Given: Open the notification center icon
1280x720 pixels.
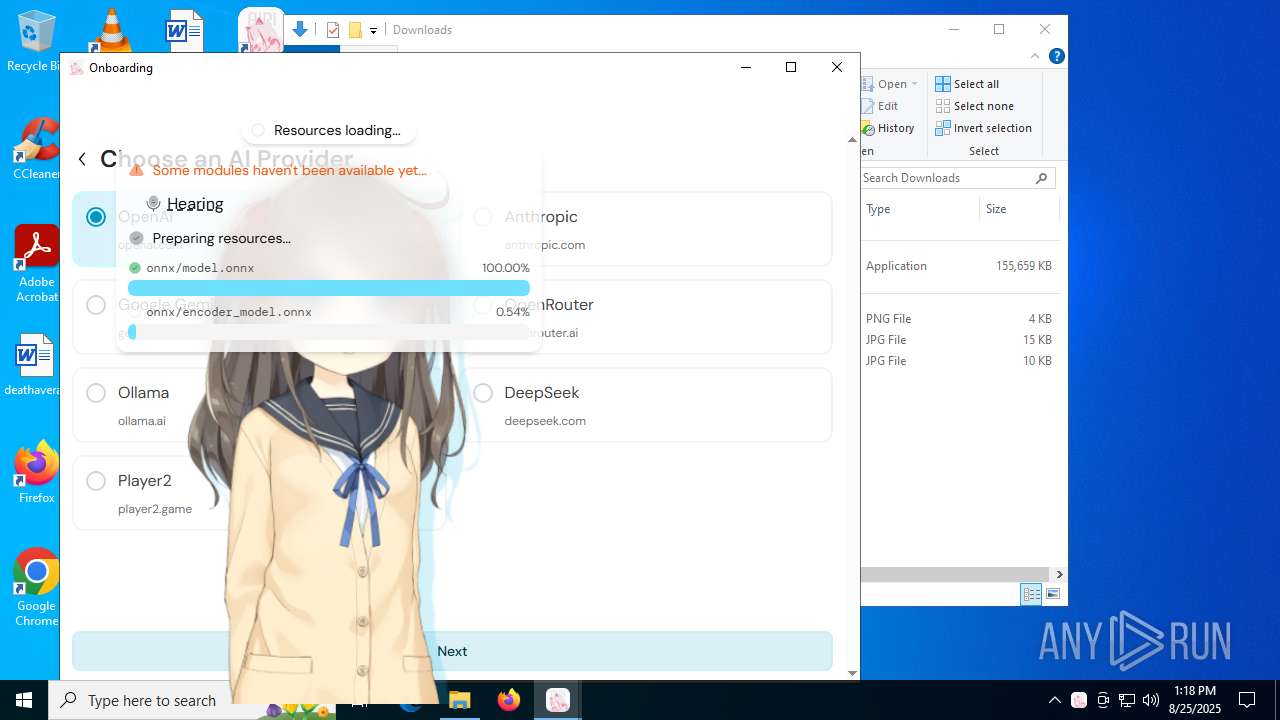Looking at the screenshot, I should [1247, 700].
